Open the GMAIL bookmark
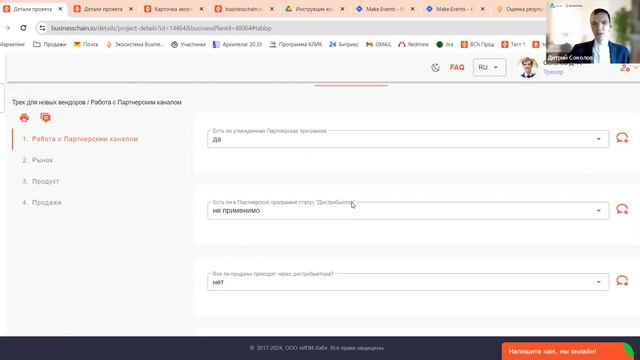640x360 pixels. coord(378,44)
